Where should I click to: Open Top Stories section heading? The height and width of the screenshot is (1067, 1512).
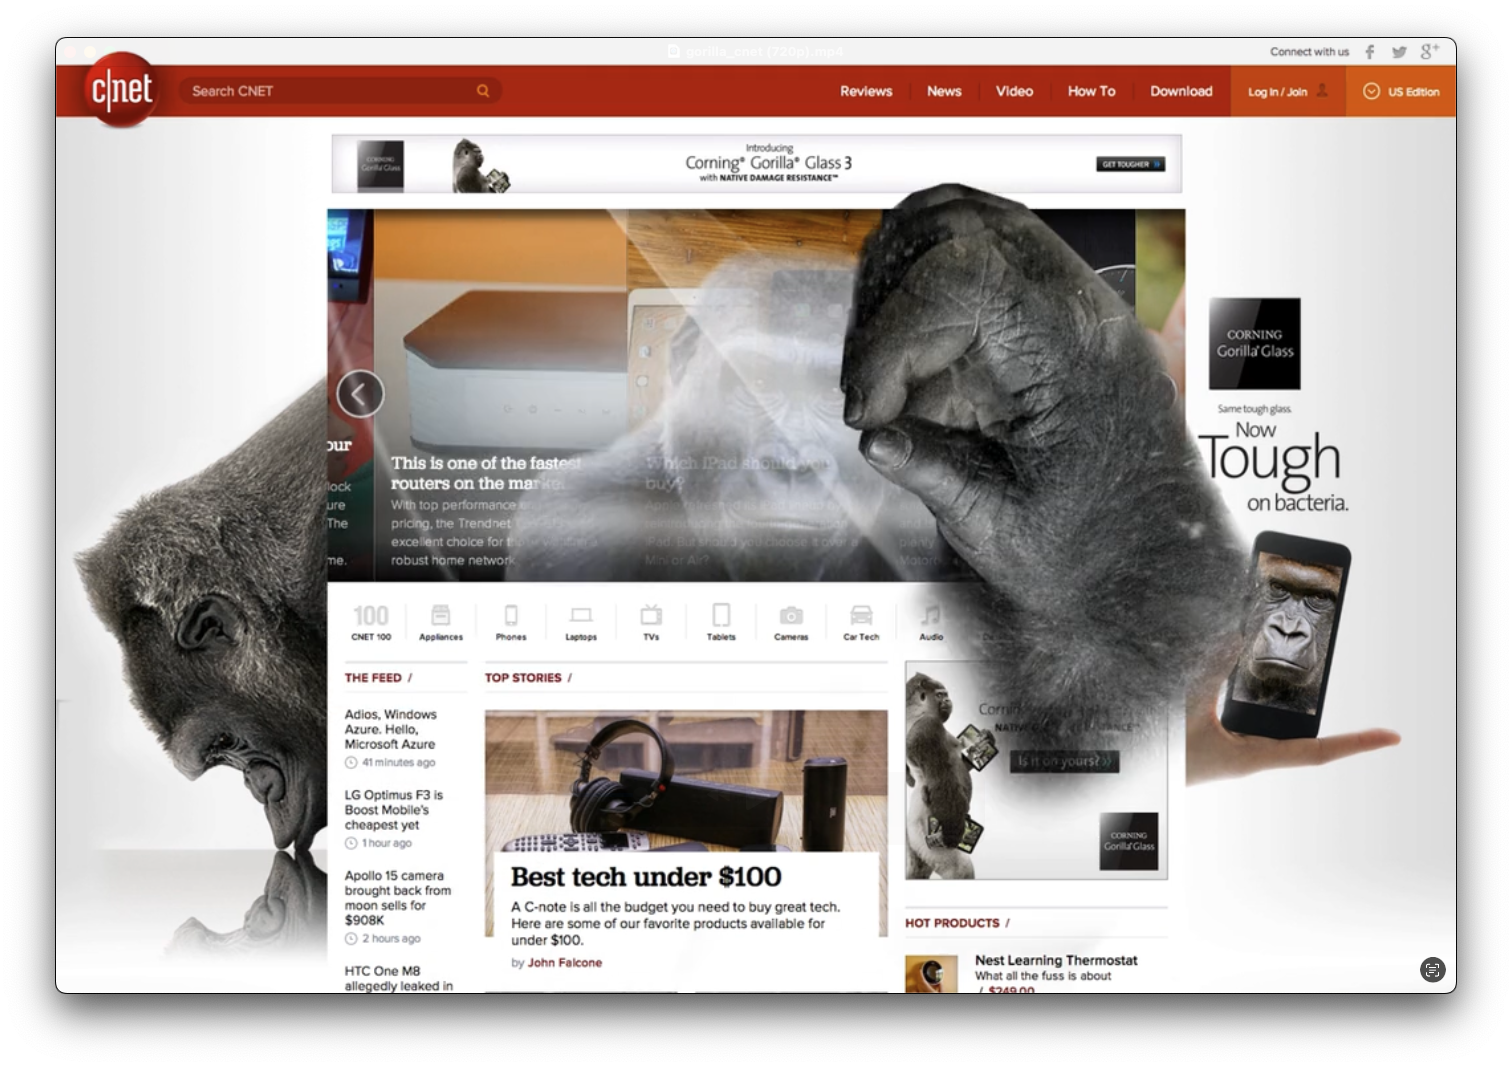528,678
